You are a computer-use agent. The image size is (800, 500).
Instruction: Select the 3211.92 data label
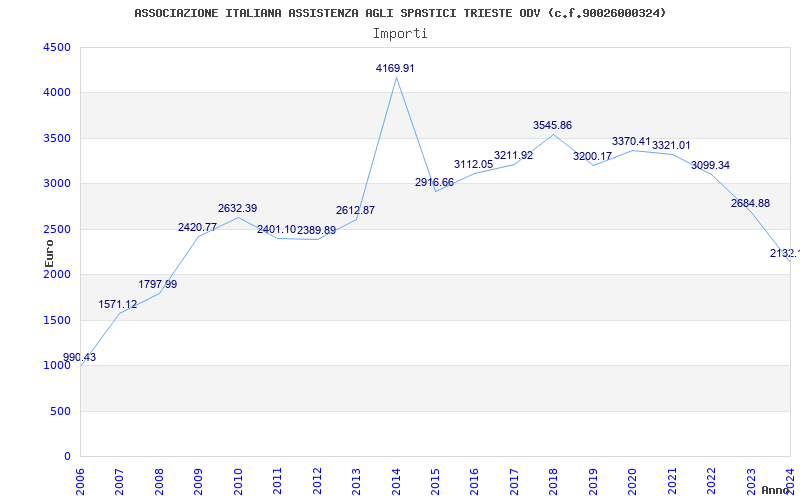(x=513, y=156)
